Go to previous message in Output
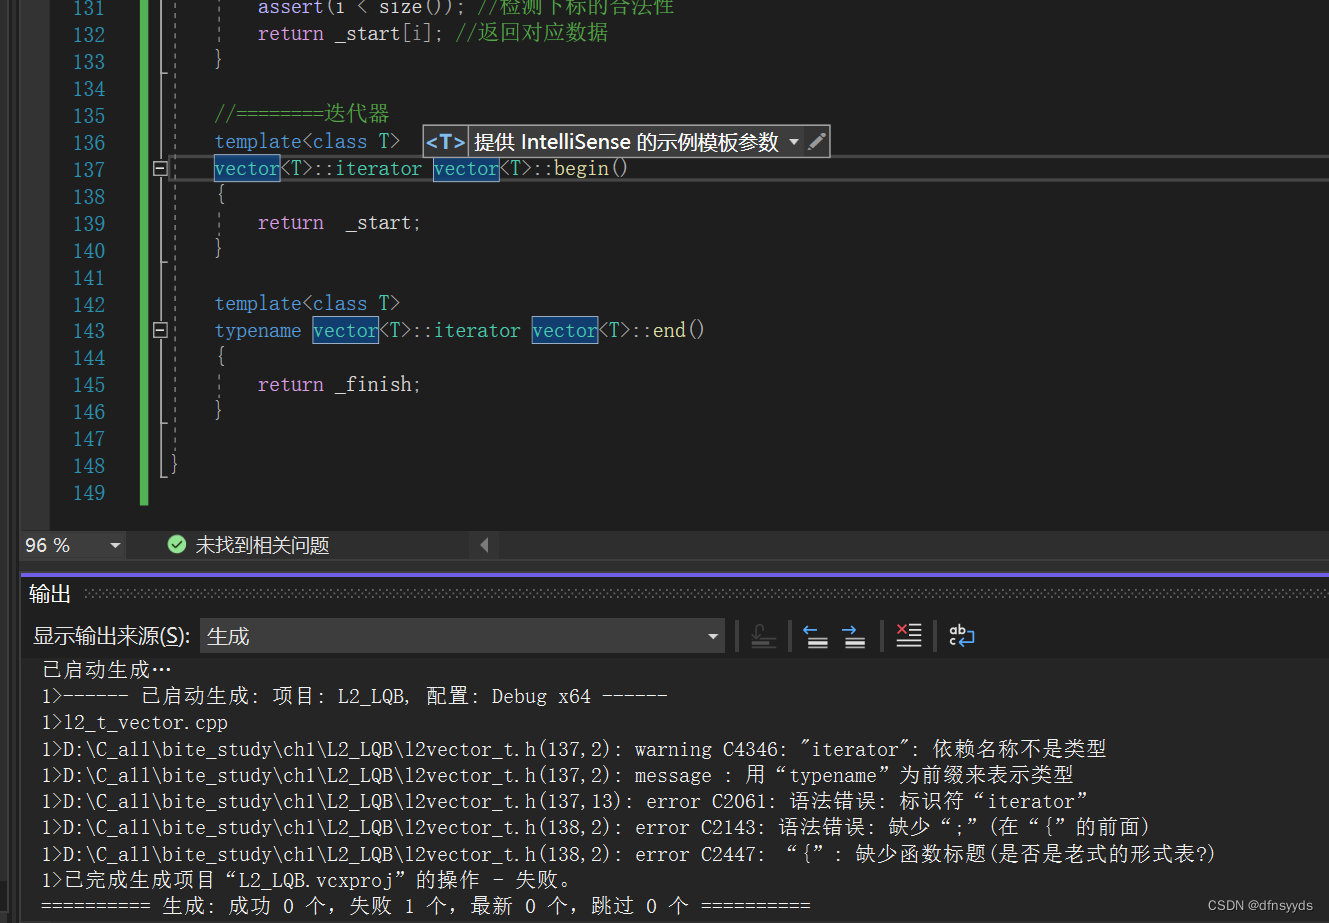The image size is (1329, 923). 816,636
